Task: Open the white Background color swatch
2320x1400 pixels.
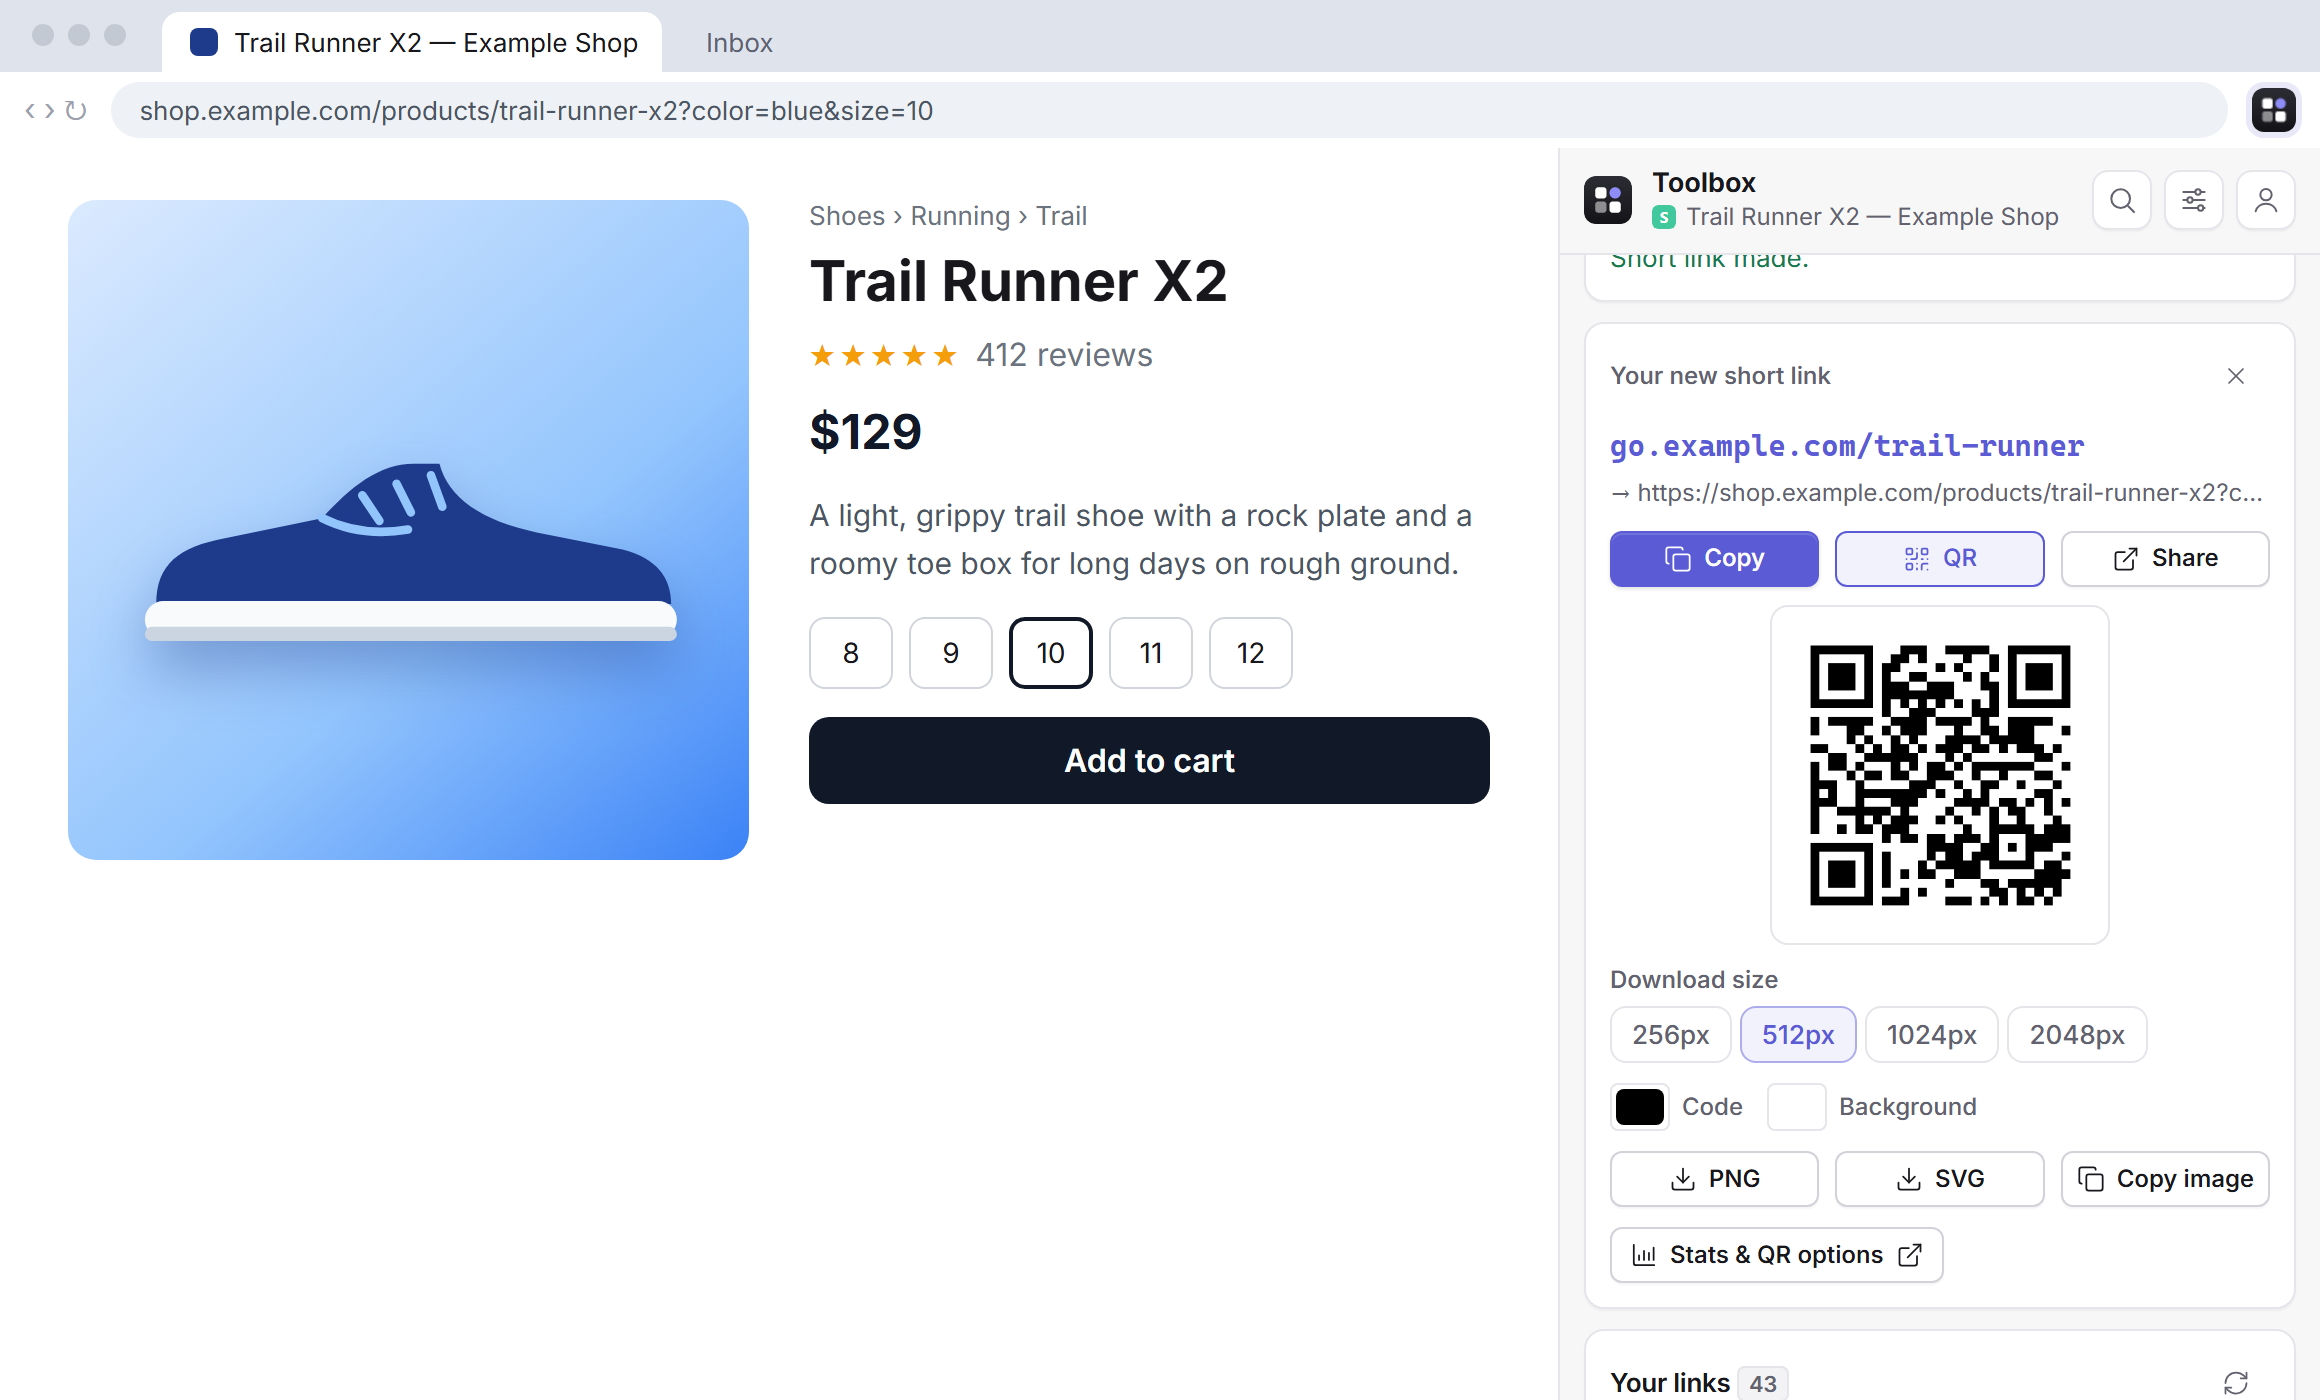Action: [x=1796, y=1107]
